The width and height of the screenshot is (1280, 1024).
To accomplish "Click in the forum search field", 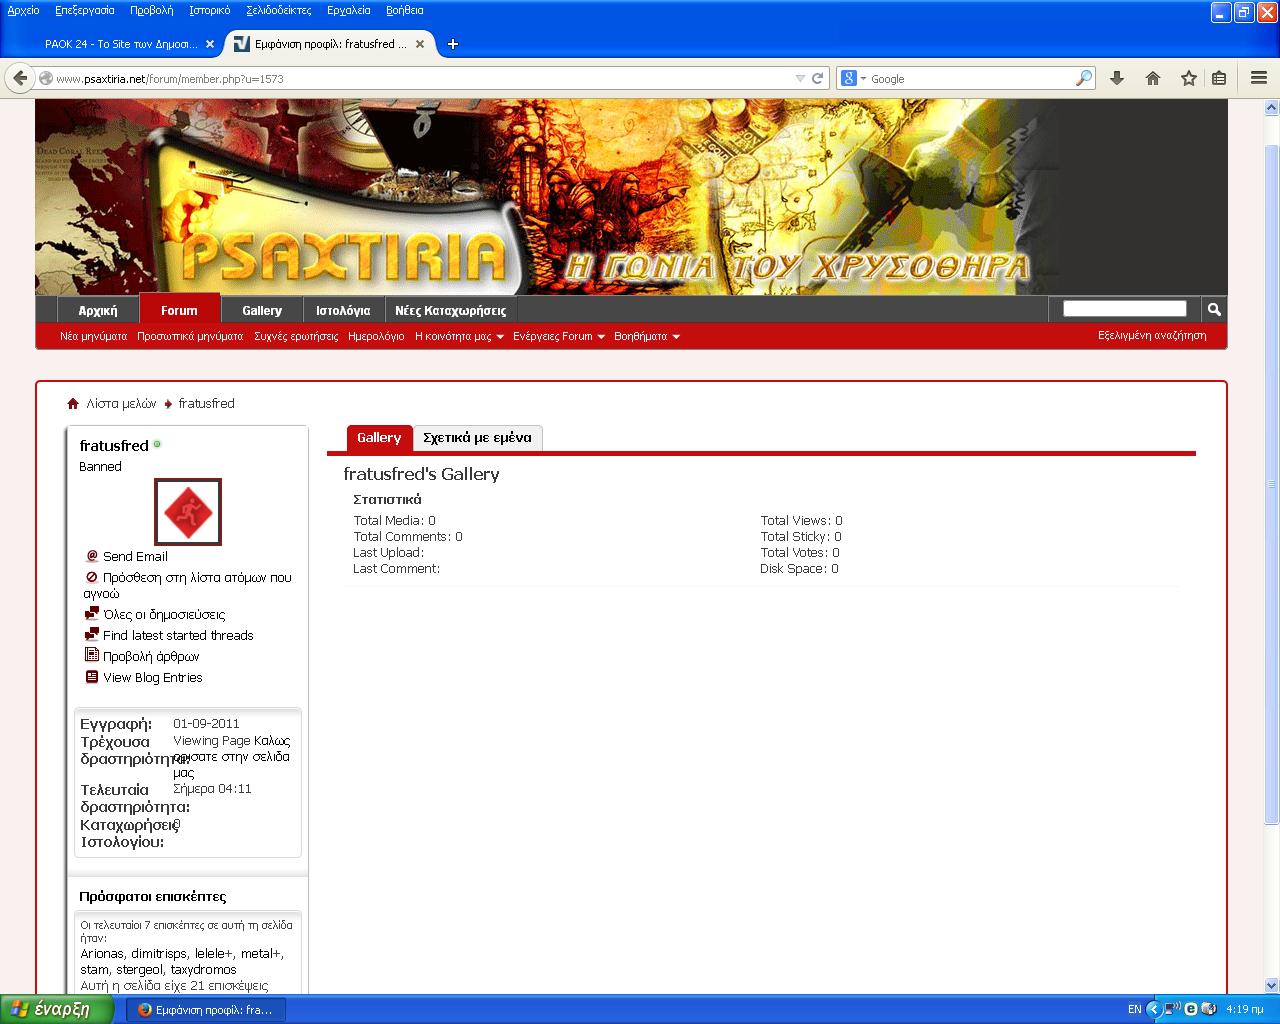I will click(x=1124, y=309).
